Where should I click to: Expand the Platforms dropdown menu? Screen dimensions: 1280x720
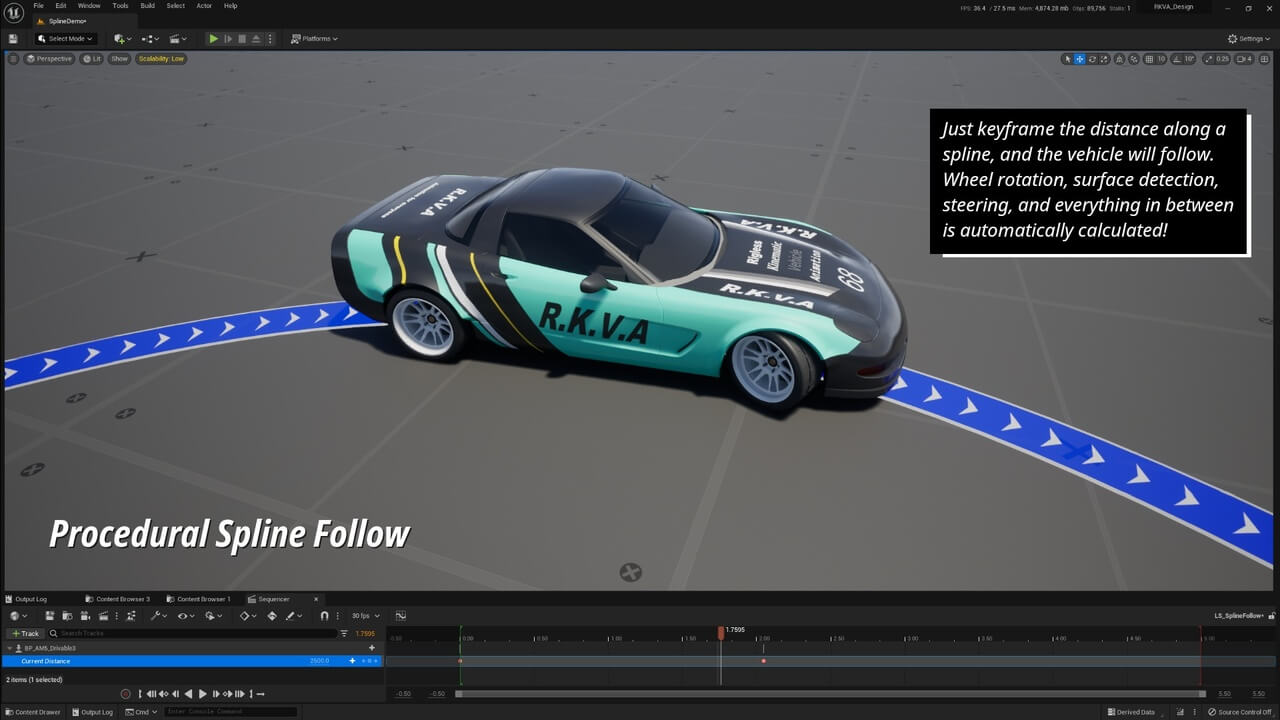(314, 39)
